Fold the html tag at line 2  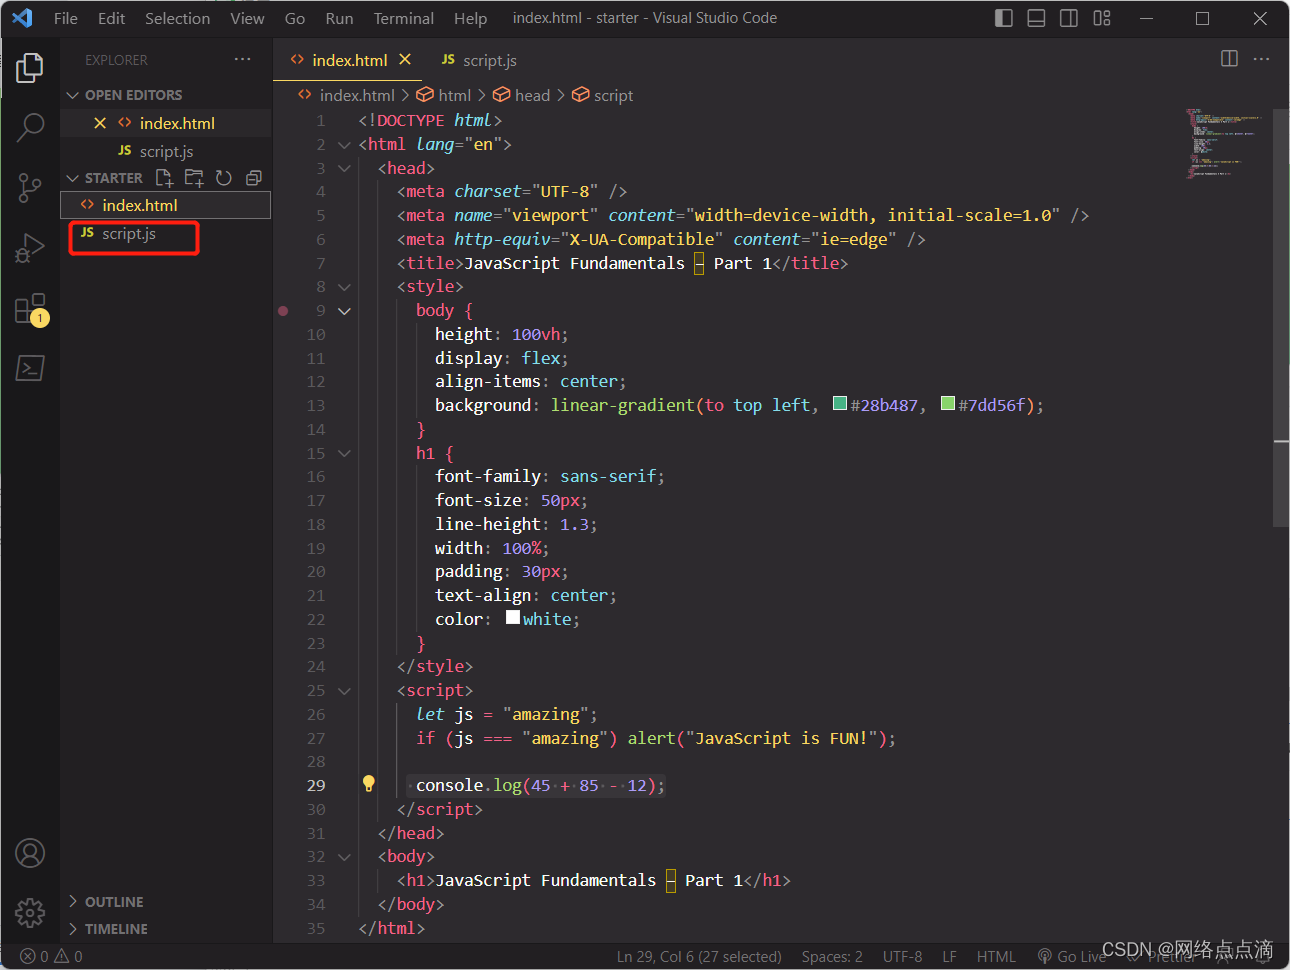click(x=344, y=145)
